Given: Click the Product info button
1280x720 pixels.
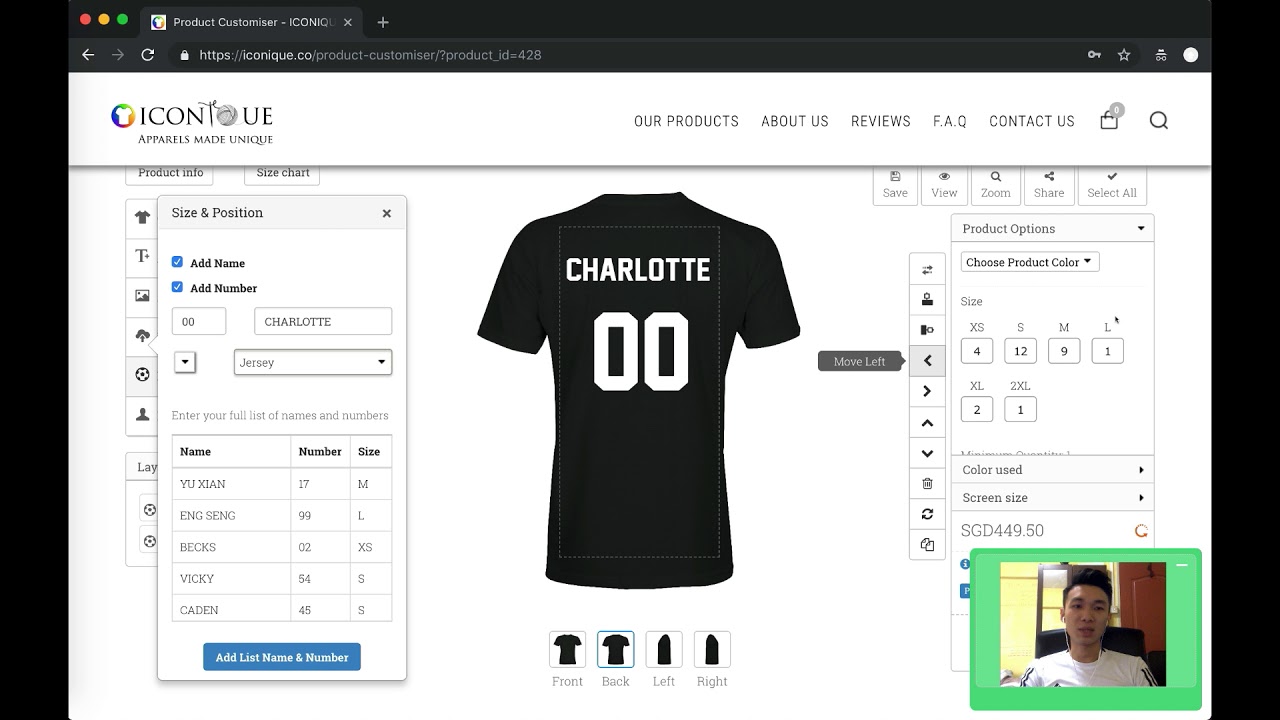Looking at the screenshot, I should pyautogui.click(x=170, y=173).
